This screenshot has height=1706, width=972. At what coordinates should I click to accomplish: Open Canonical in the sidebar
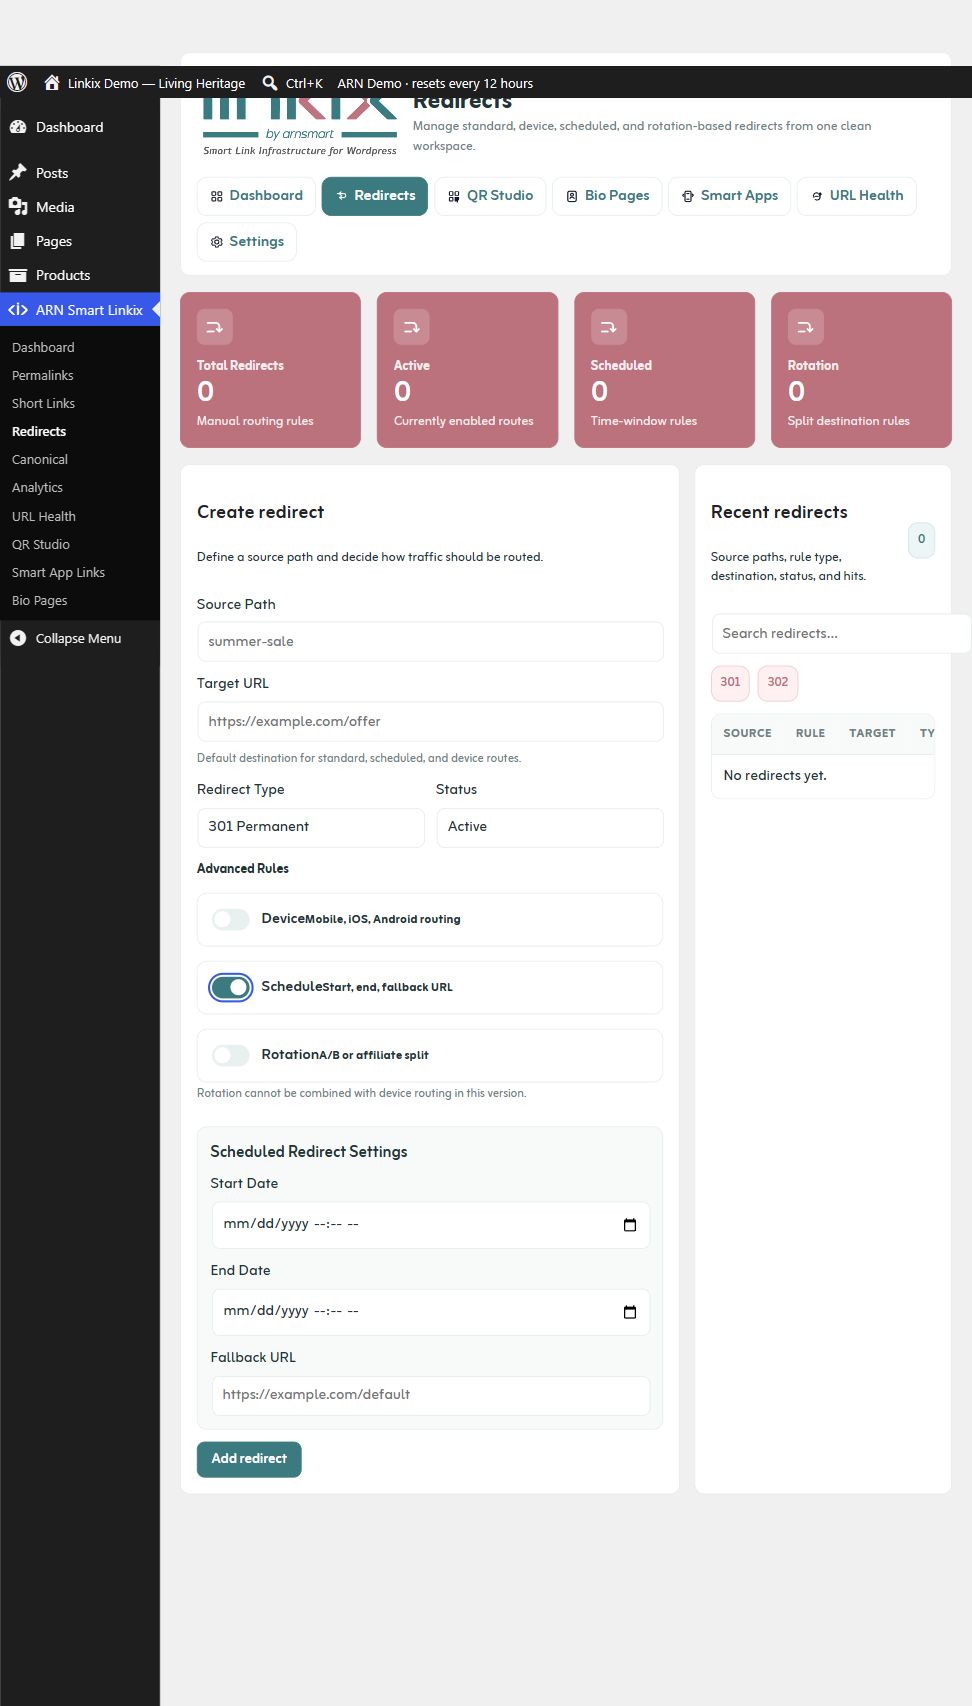click(40, 459)
